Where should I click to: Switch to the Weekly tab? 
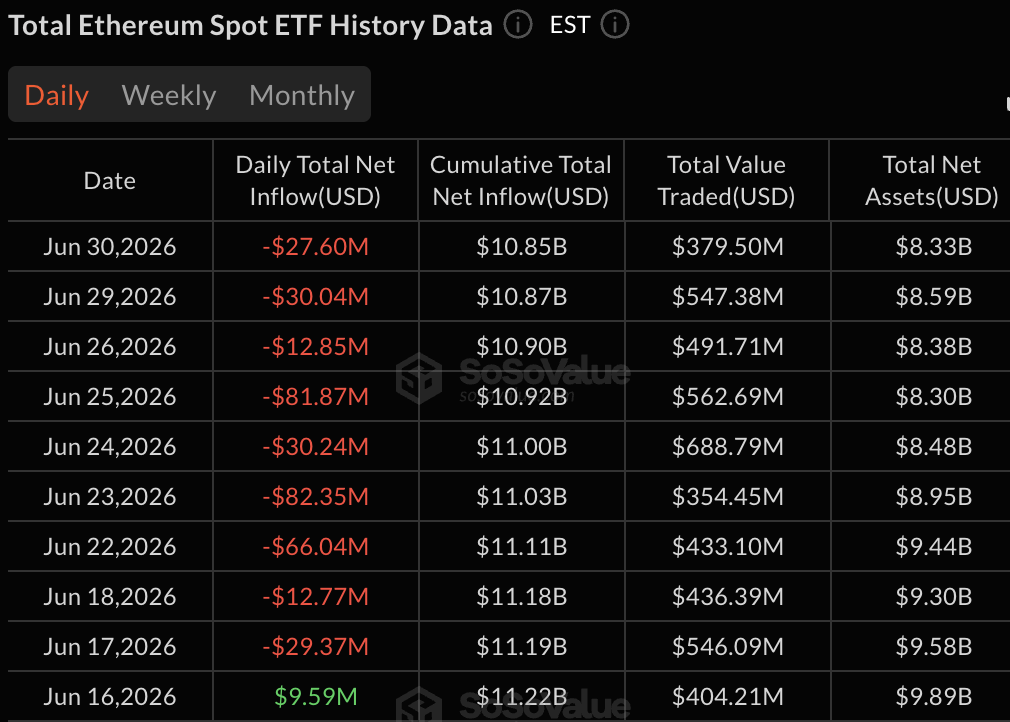(x=169, y=95)
